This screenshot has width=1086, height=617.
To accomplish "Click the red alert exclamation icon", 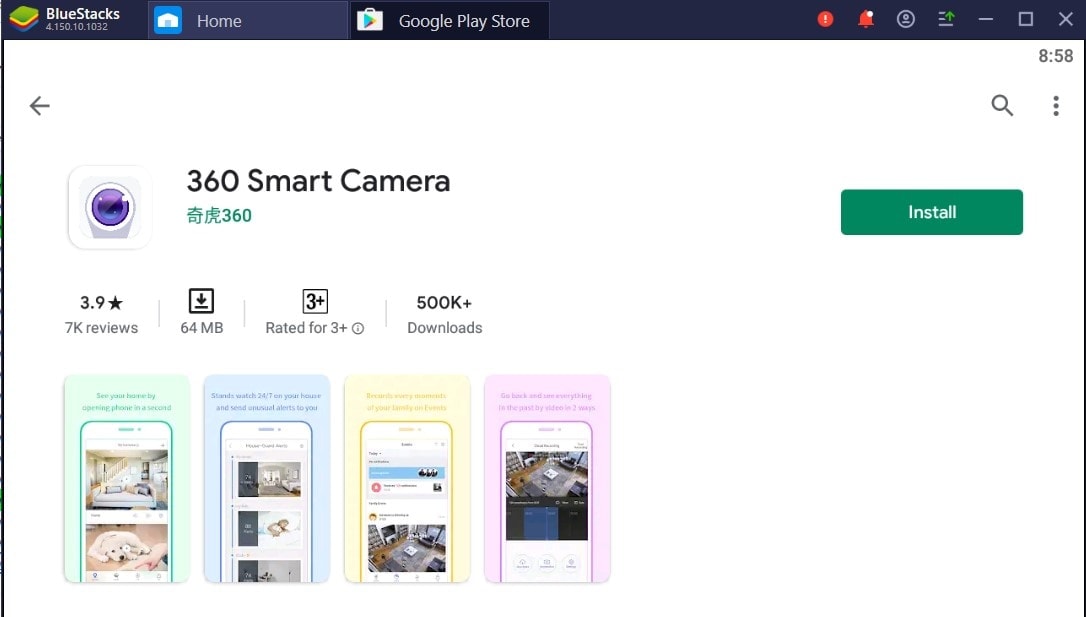I will 825,19.
